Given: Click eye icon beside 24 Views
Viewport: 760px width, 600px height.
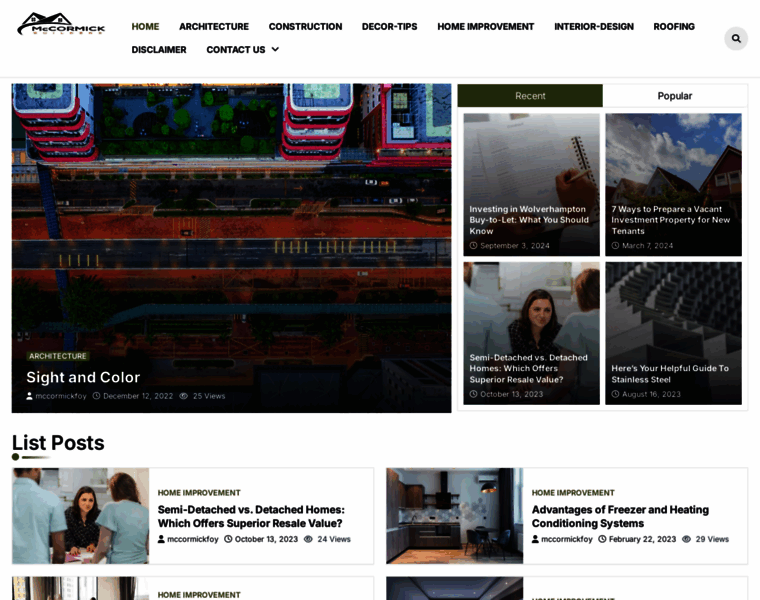Looking at the screenshot, I should pos(308,539).
